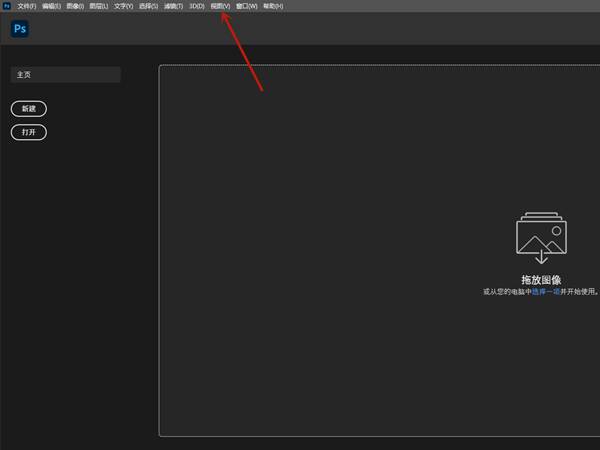Select the 主页 Home tab
This screenshot has width=600, height=450.
66,75
